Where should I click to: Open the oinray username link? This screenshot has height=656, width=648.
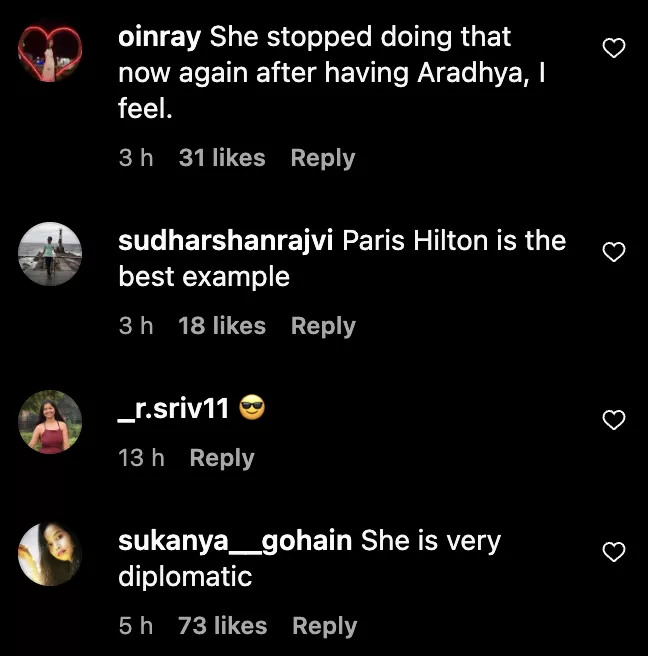pyautogui.click(x=160, y=38)
